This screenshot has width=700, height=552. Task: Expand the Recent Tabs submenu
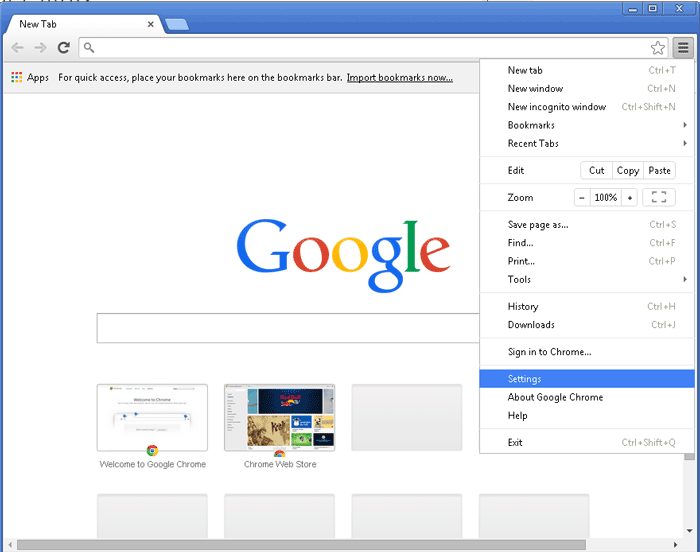pyautogui.click(x=587, y=143)
